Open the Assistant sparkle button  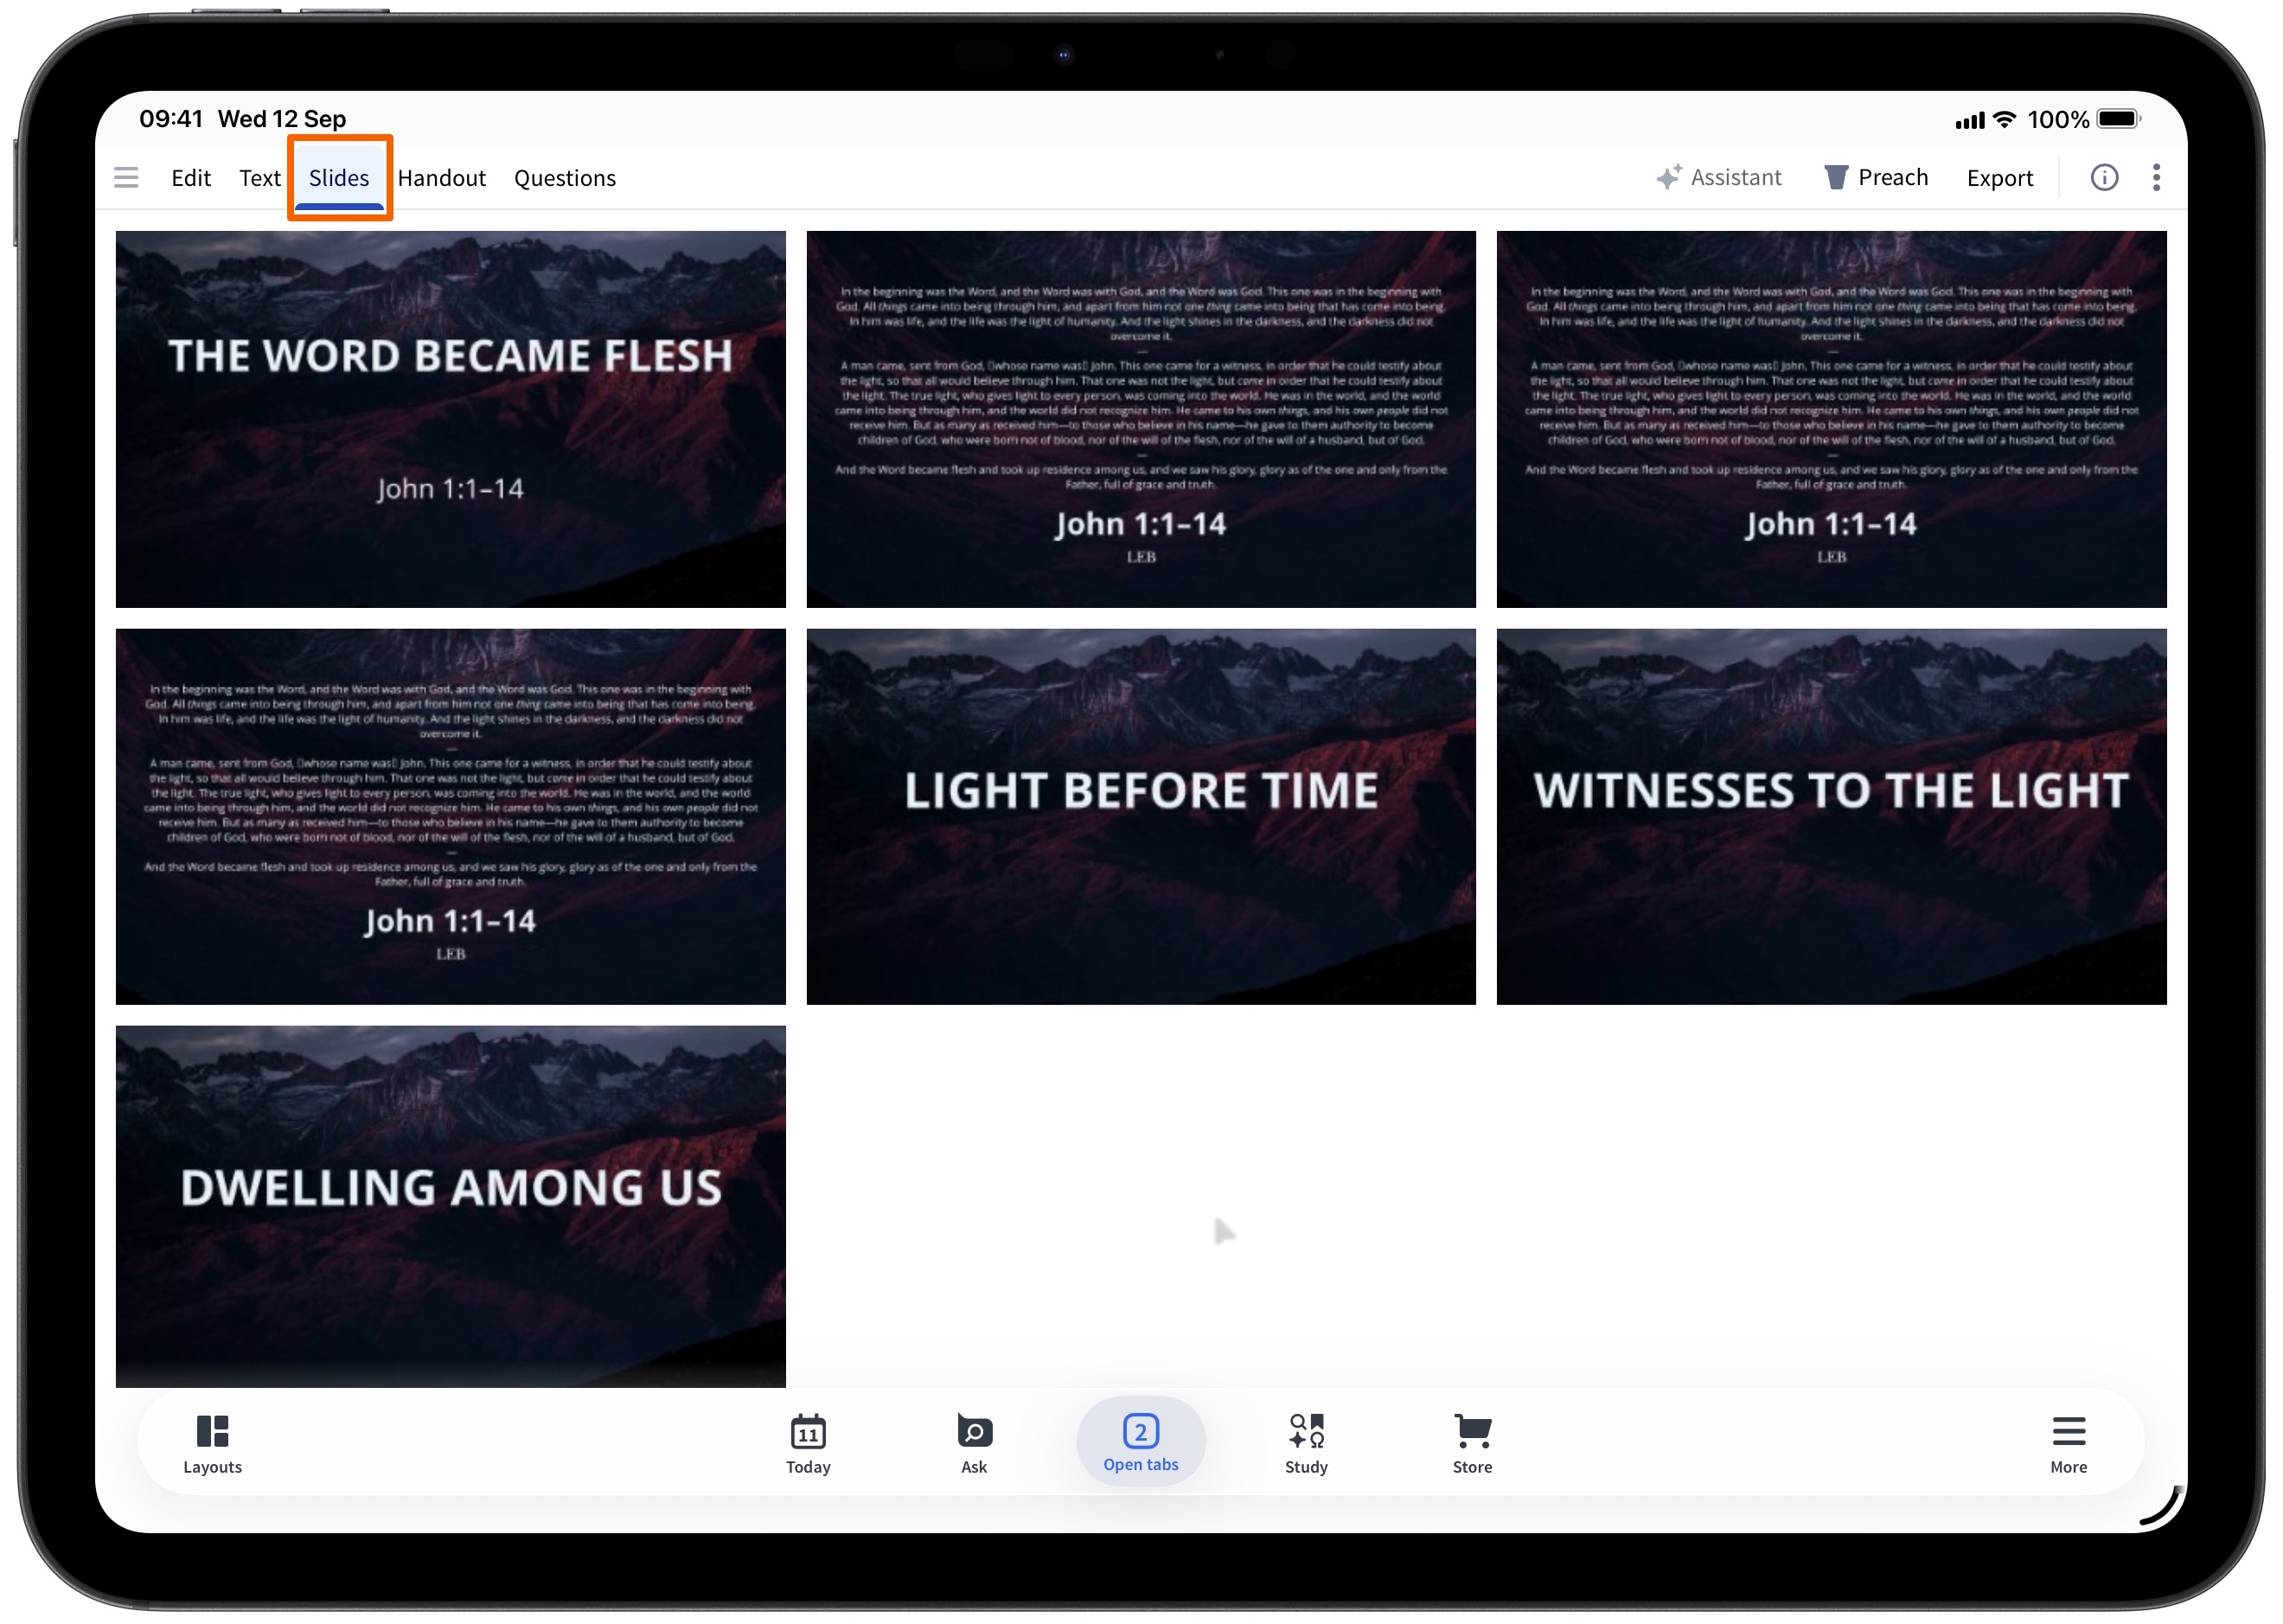1718,178
